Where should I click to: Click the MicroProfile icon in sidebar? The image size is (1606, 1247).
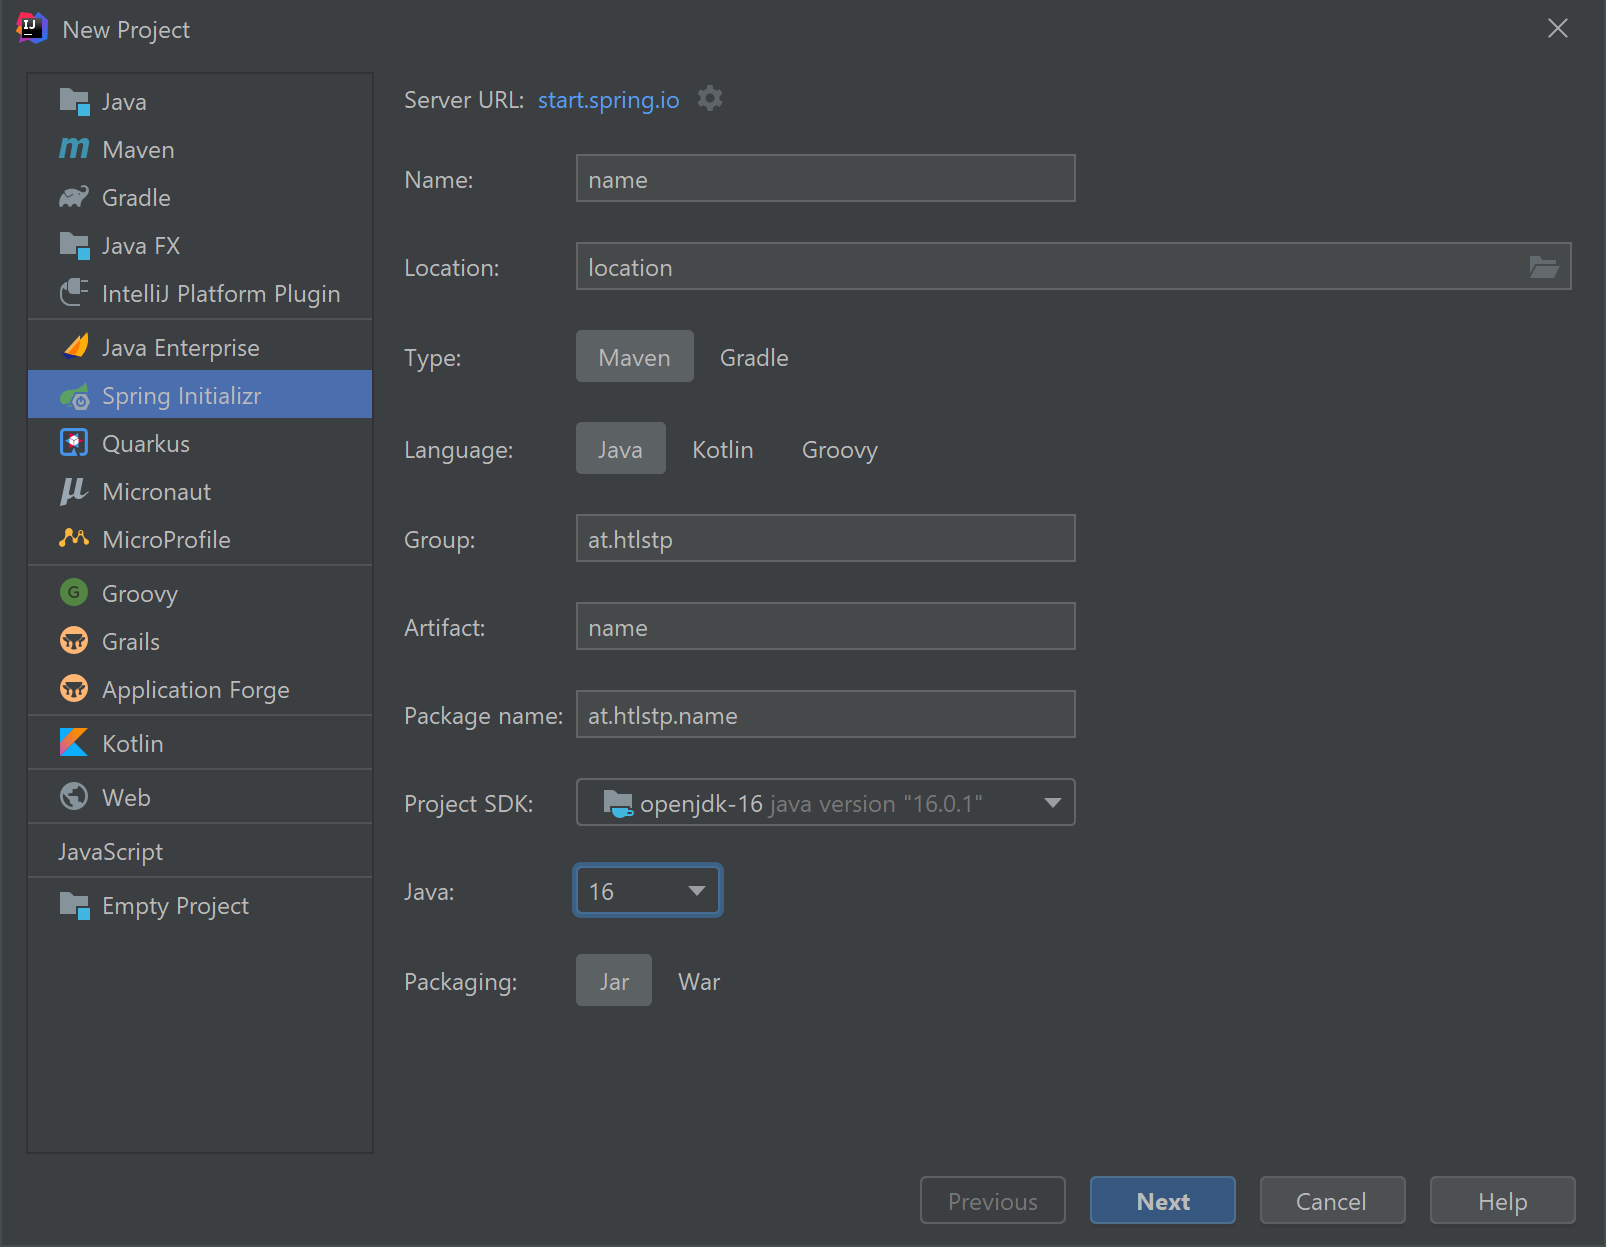click(74, 539)
